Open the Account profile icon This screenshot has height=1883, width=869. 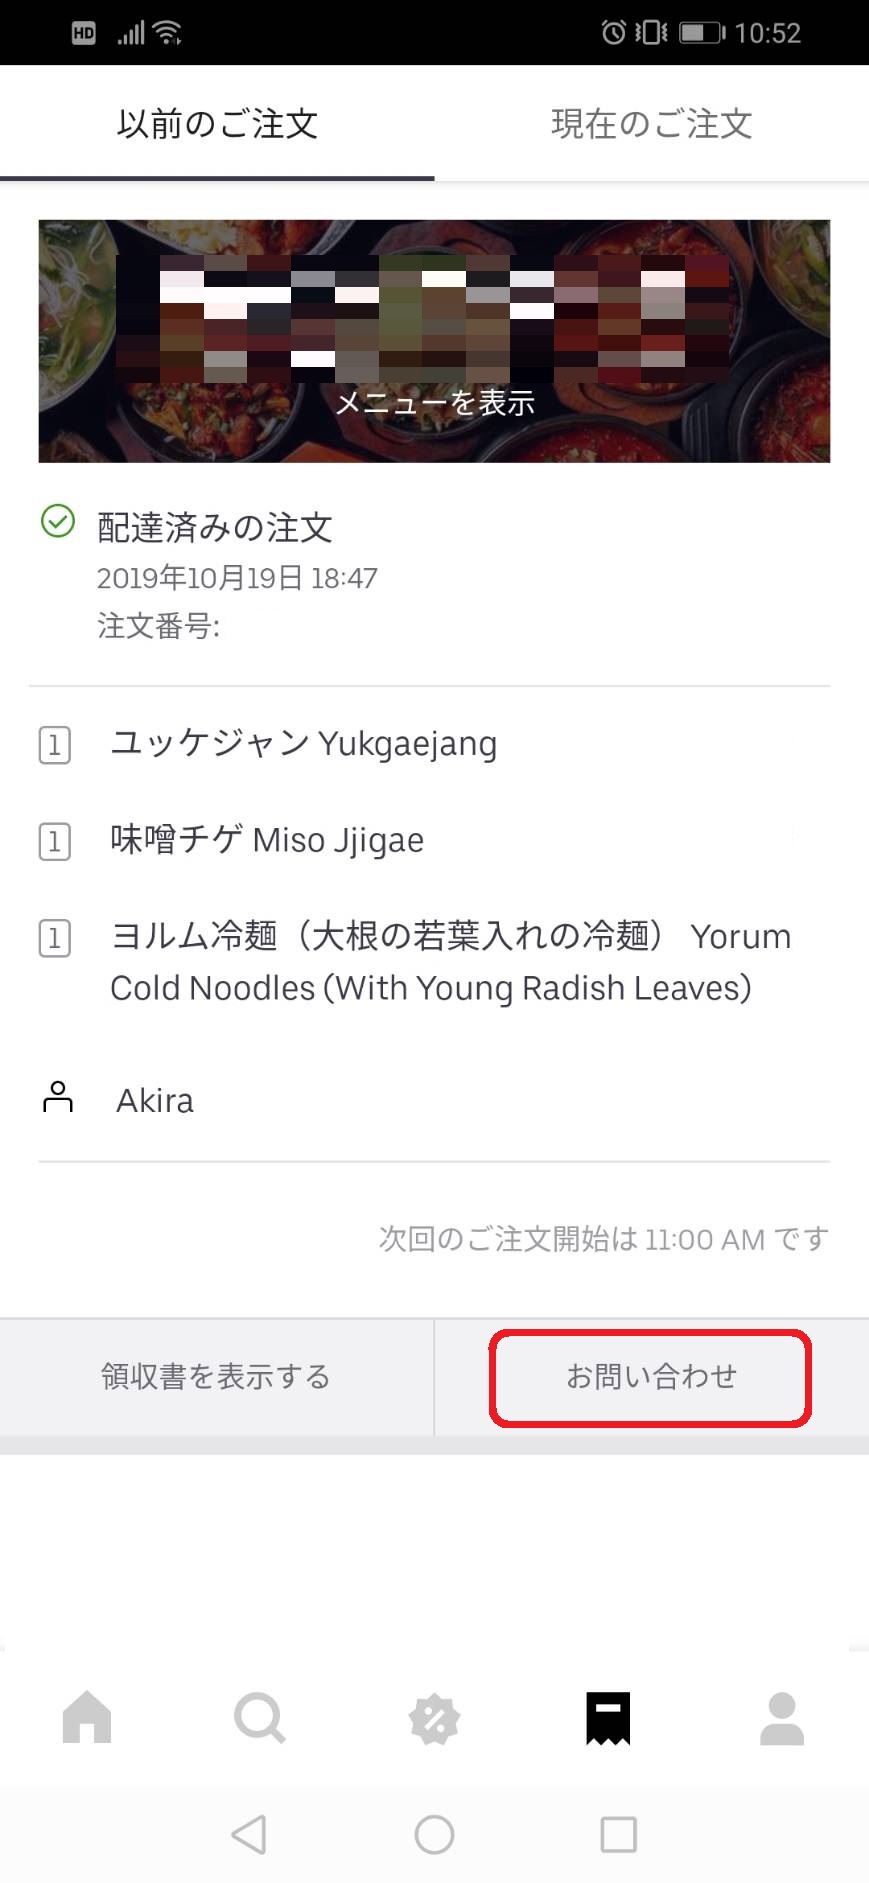(x=782, y=1718)
